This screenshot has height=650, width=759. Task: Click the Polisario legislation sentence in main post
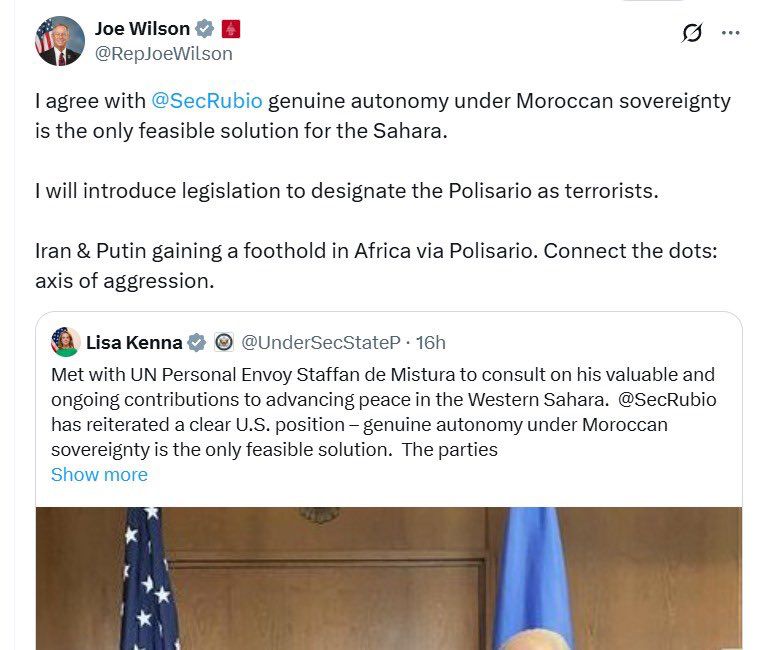[x=346, y=191]
